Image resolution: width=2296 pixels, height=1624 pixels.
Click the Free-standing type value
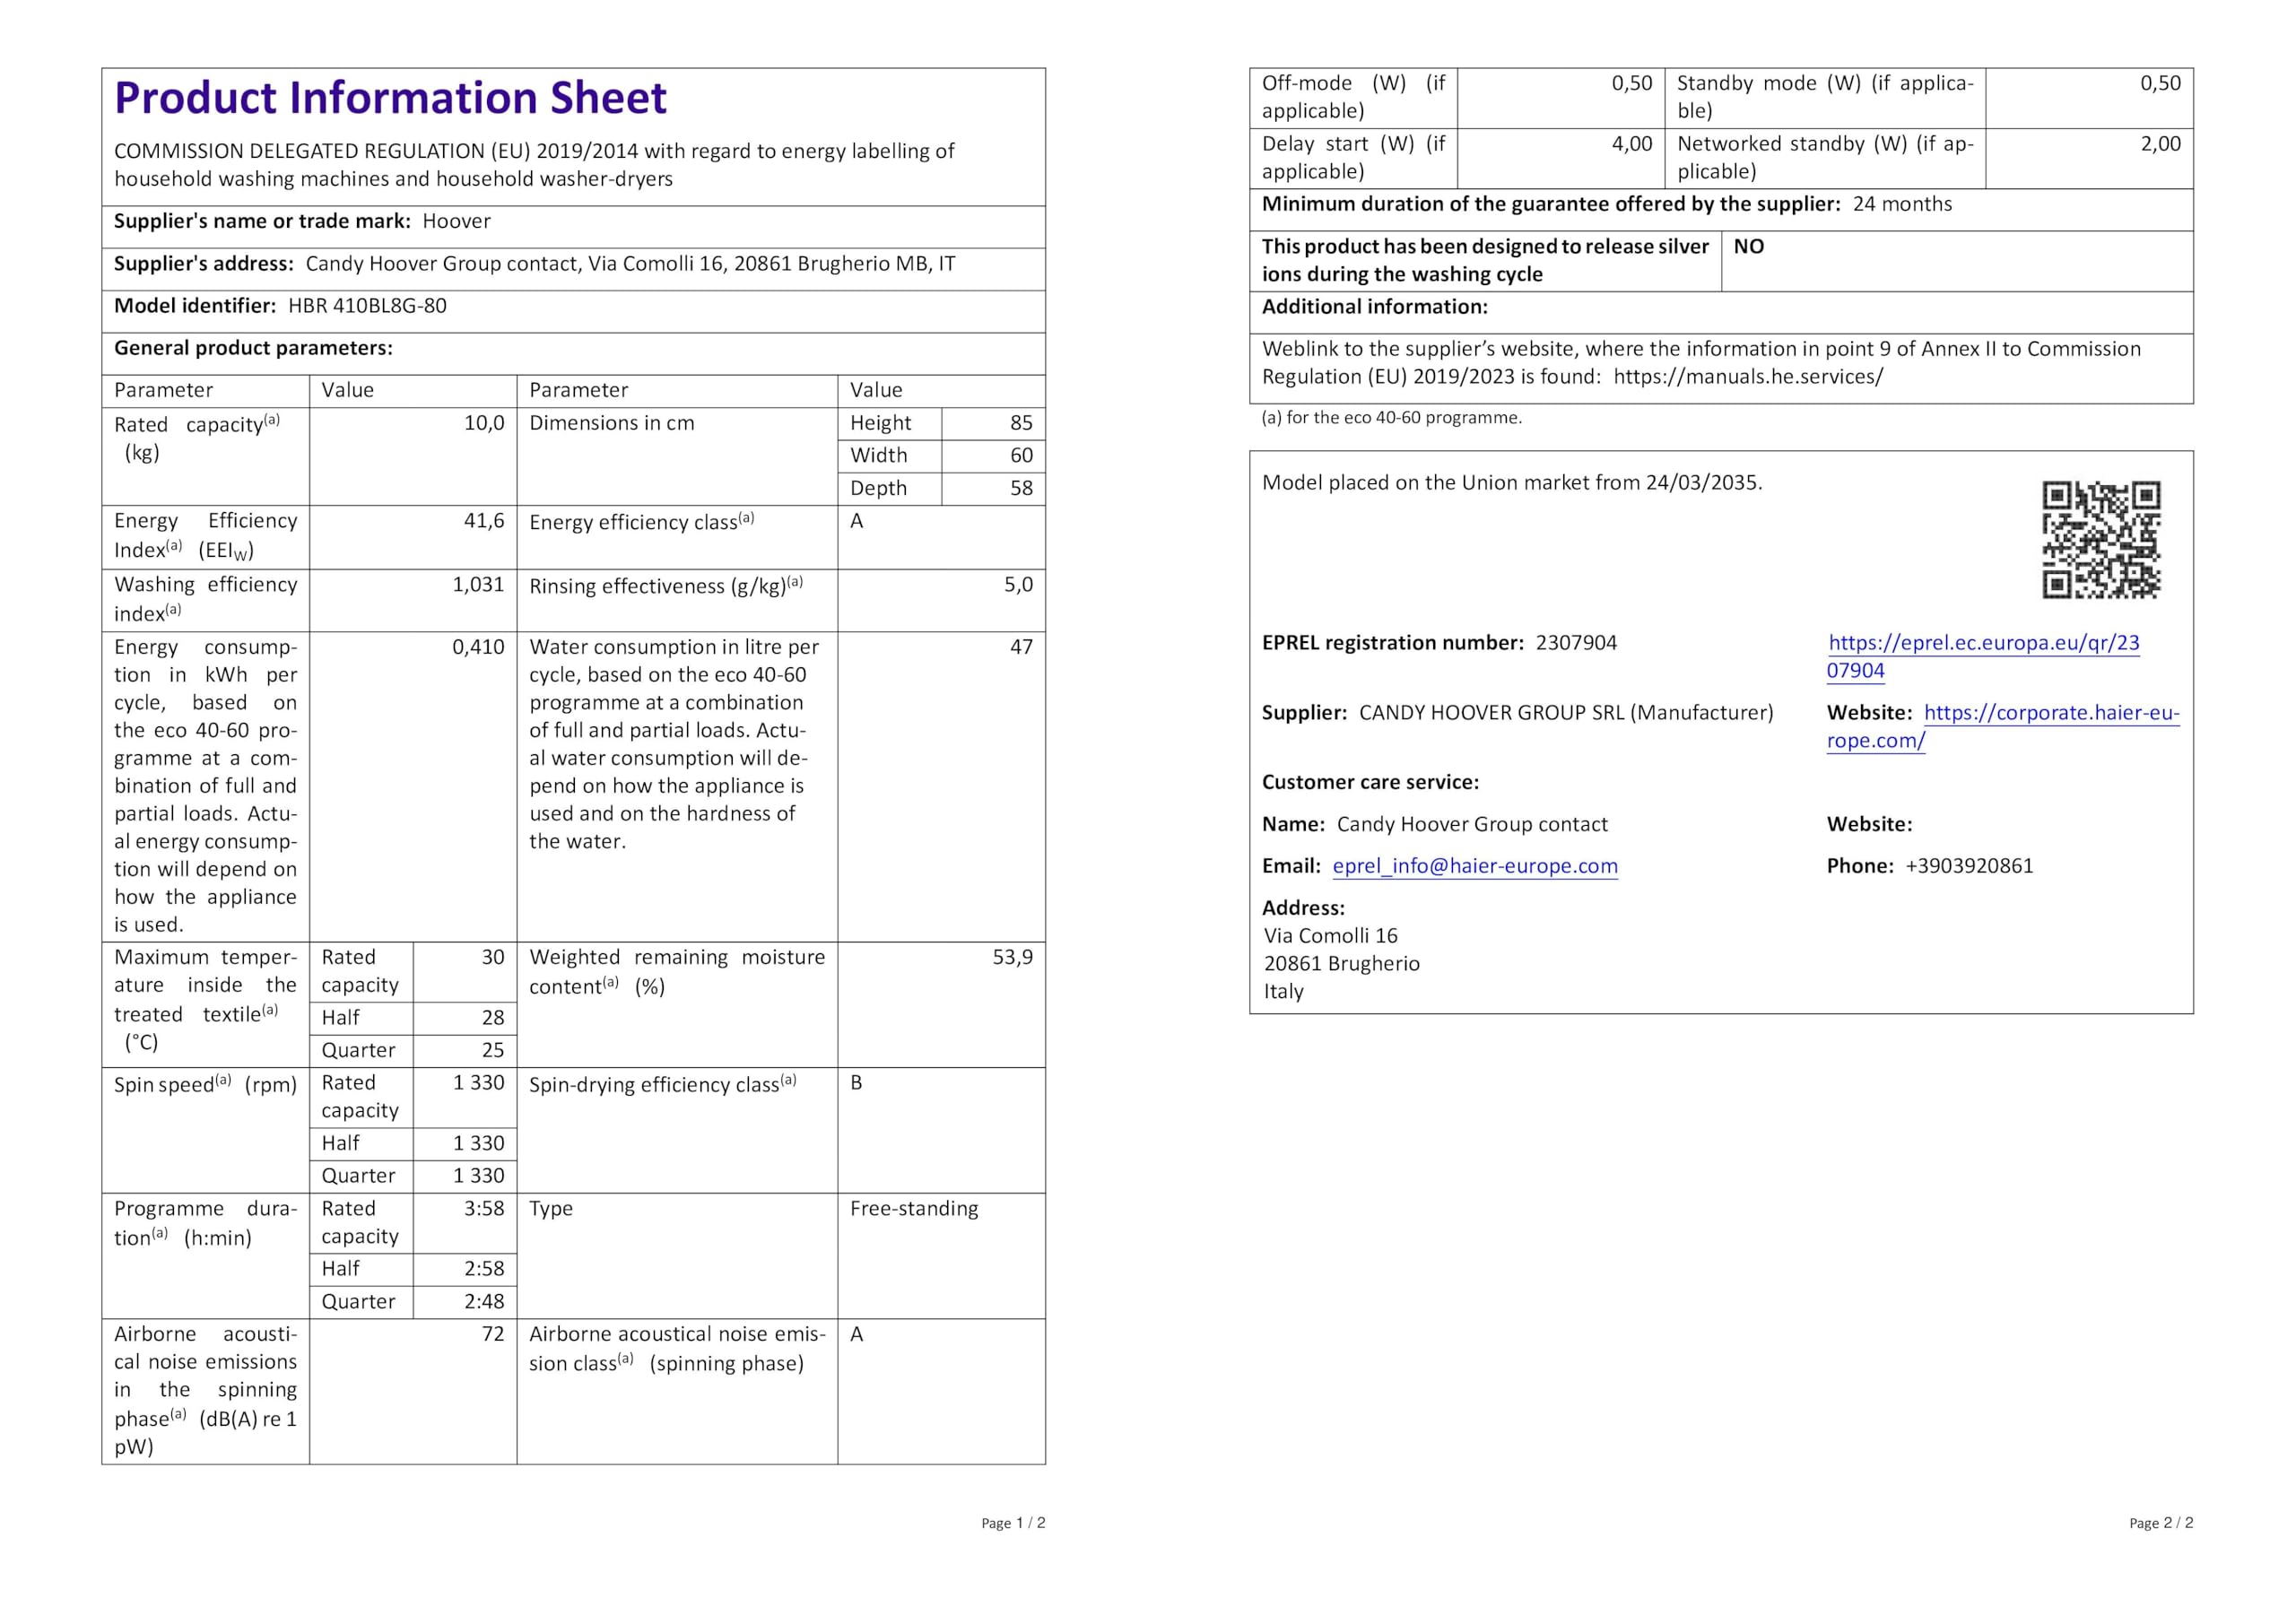pos(913,1208)
